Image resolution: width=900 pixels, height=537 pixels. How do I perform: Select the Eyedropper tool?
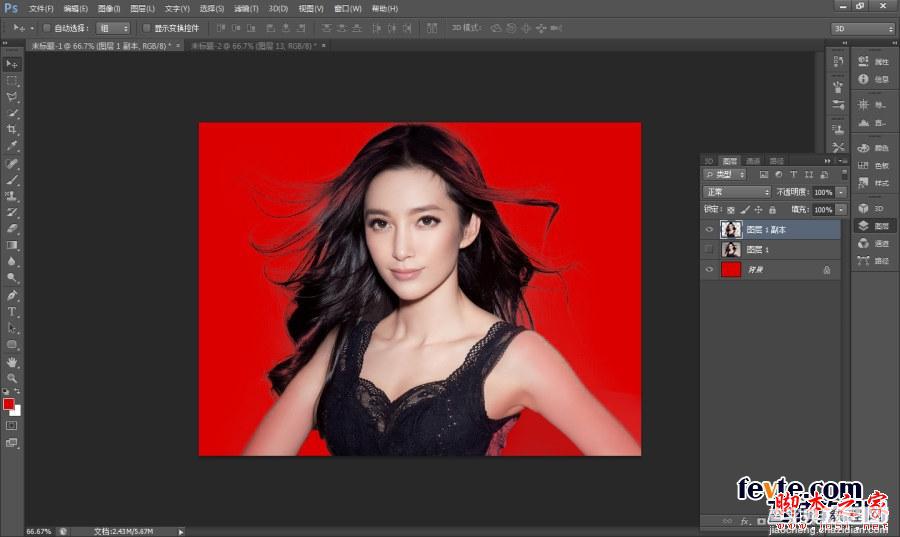pos(11,146)
